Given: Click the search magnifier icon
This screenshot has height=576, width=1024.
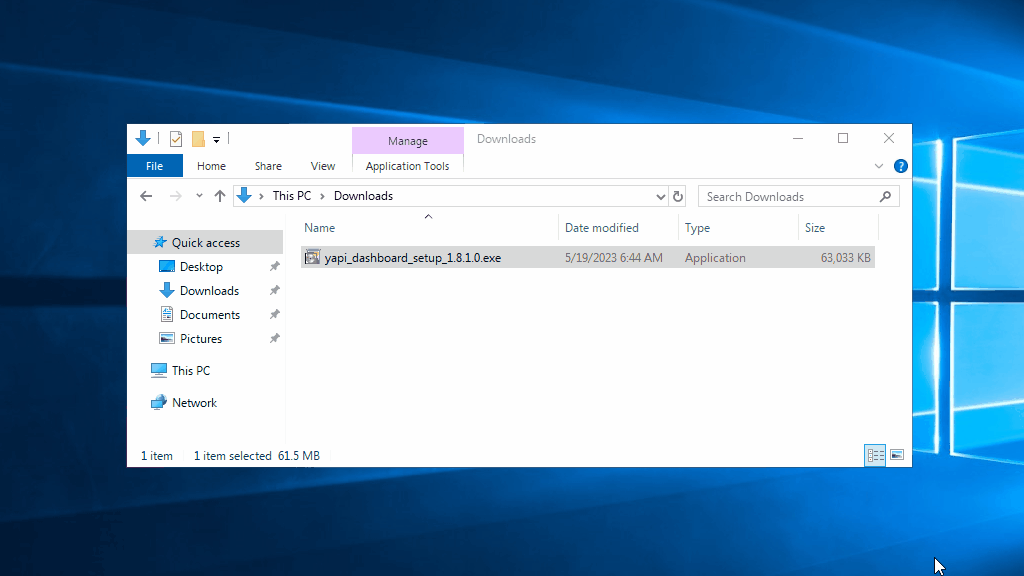Looking at the screenshot, I should [x=885, y=196].
